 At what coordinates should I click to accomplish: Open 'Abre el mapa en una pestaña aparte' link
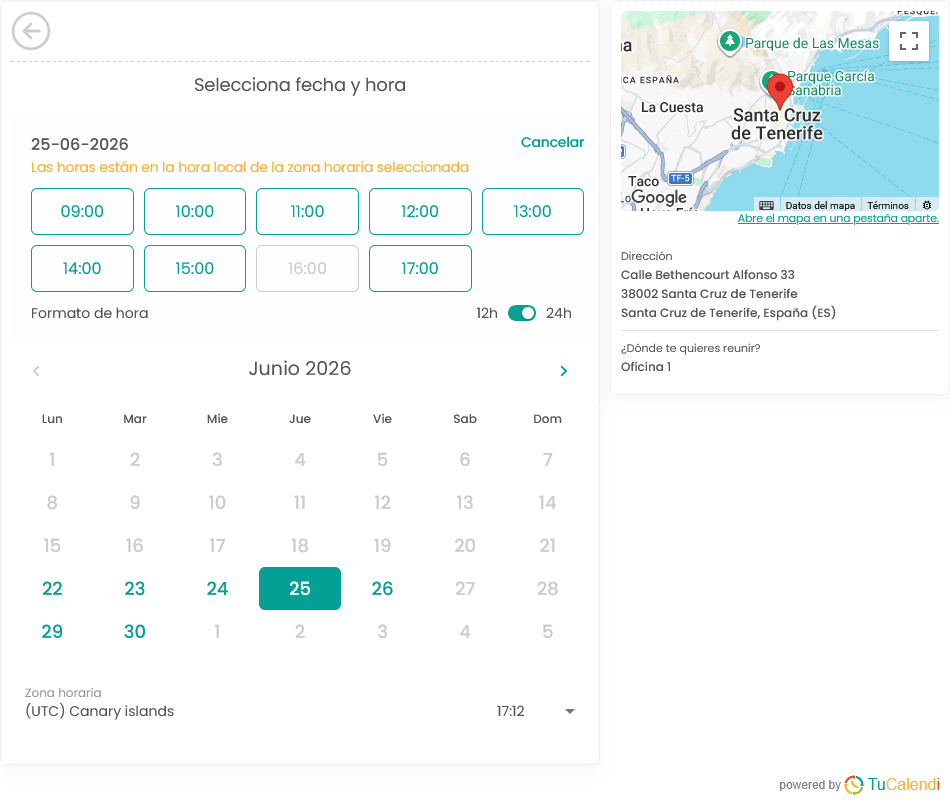pyautogui.click(x=838, y=218)
